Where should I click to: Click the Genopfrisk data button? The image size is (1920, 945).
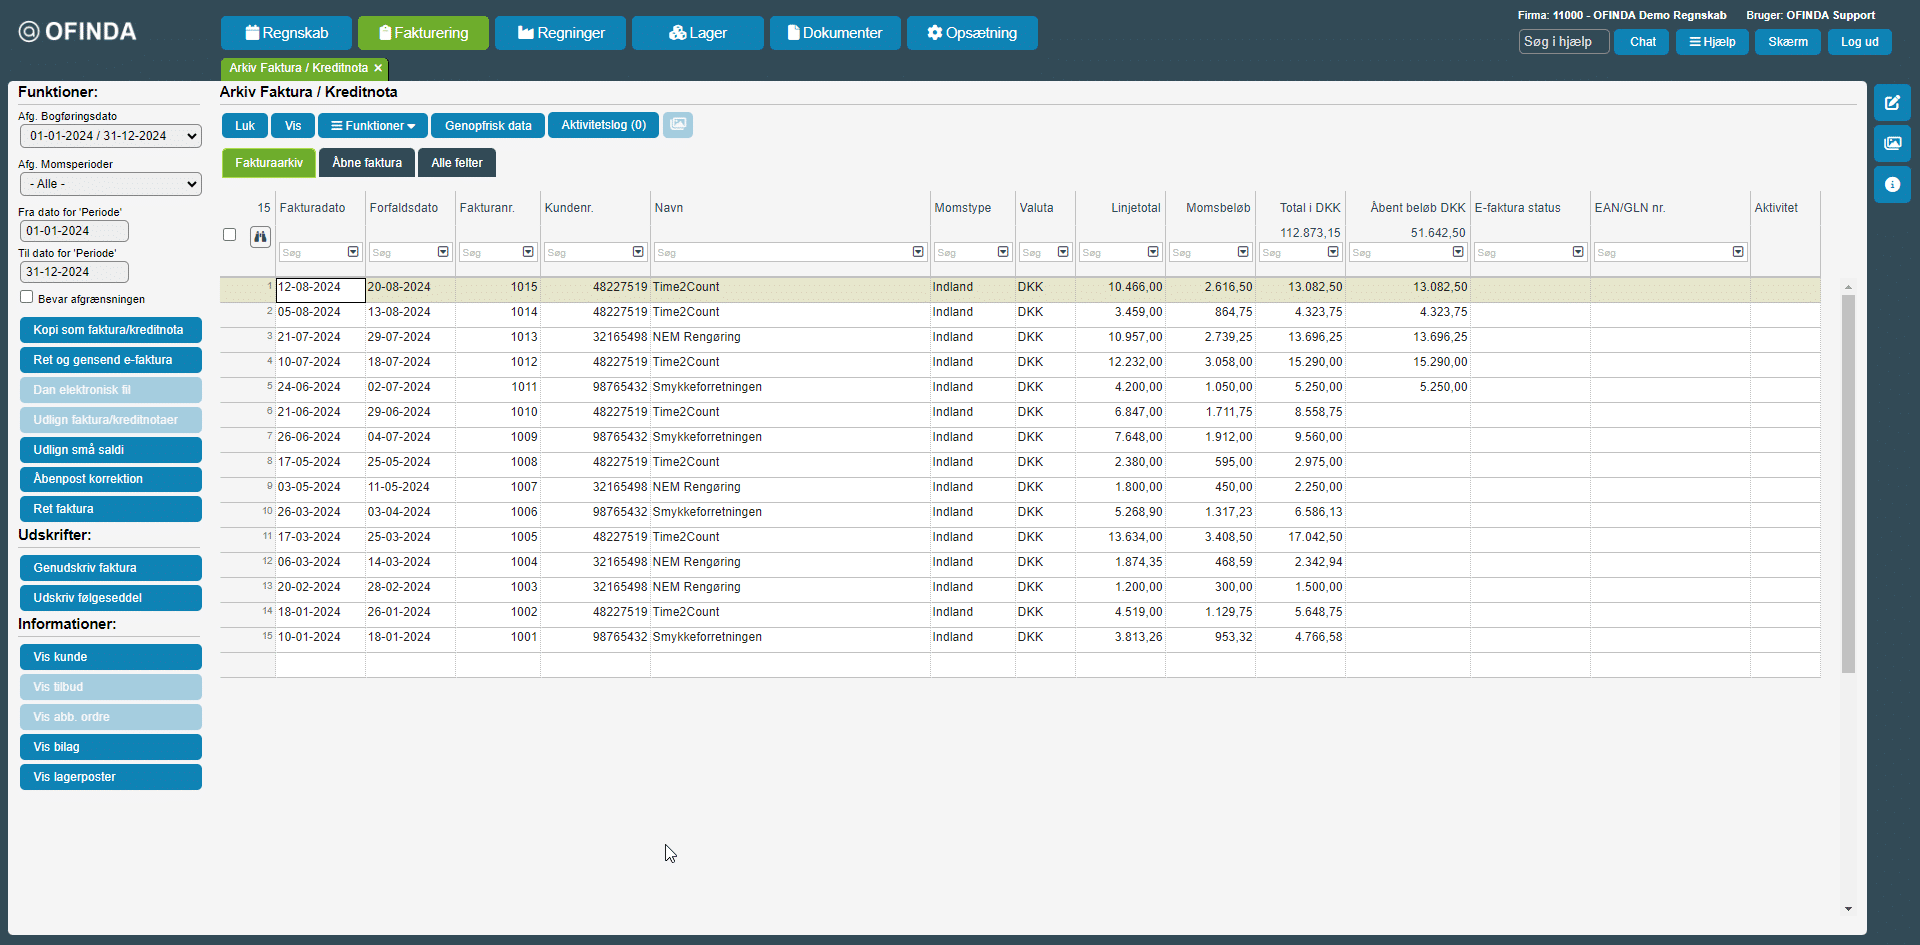point(488,126)
